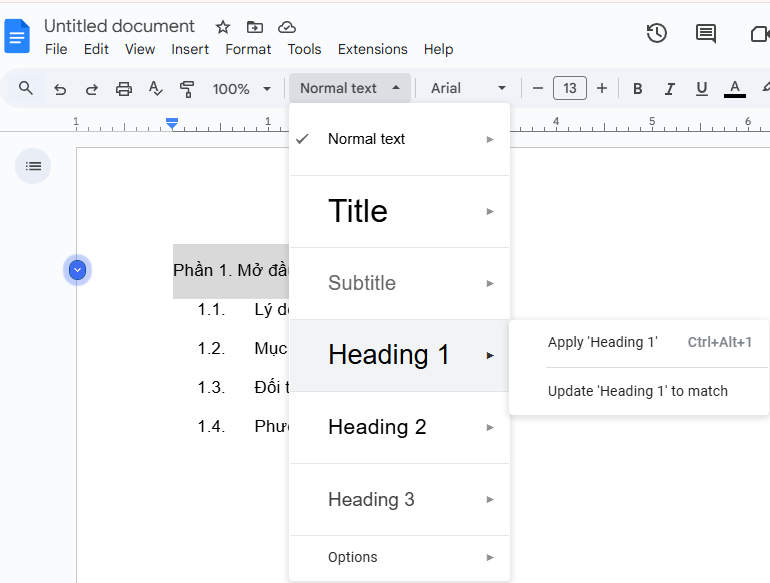Expand Title style submenu arrow

tap(490, 212)
